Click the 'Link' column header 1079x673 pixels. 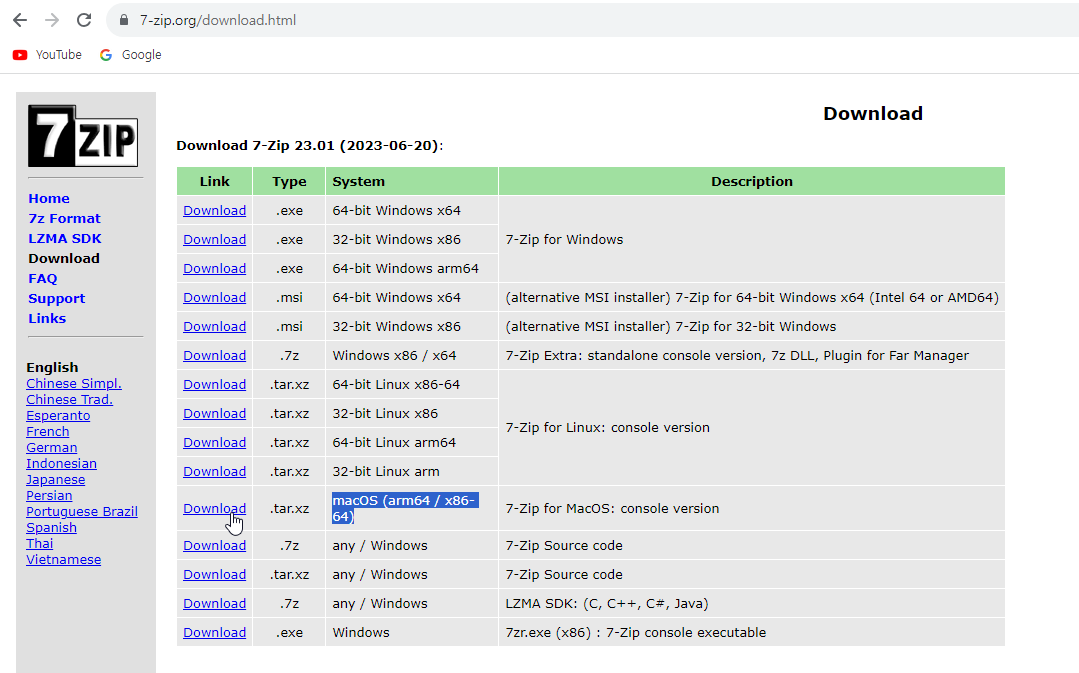click(x=215, y=181)
